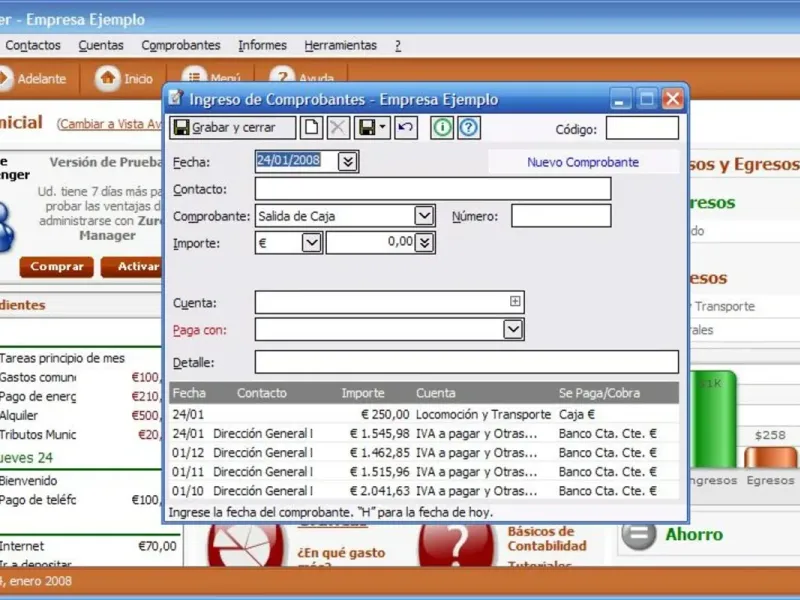This screenshot has width=800, height=600.
Task: Create a new blank comprobante document icon
Action: click(311, 128)
